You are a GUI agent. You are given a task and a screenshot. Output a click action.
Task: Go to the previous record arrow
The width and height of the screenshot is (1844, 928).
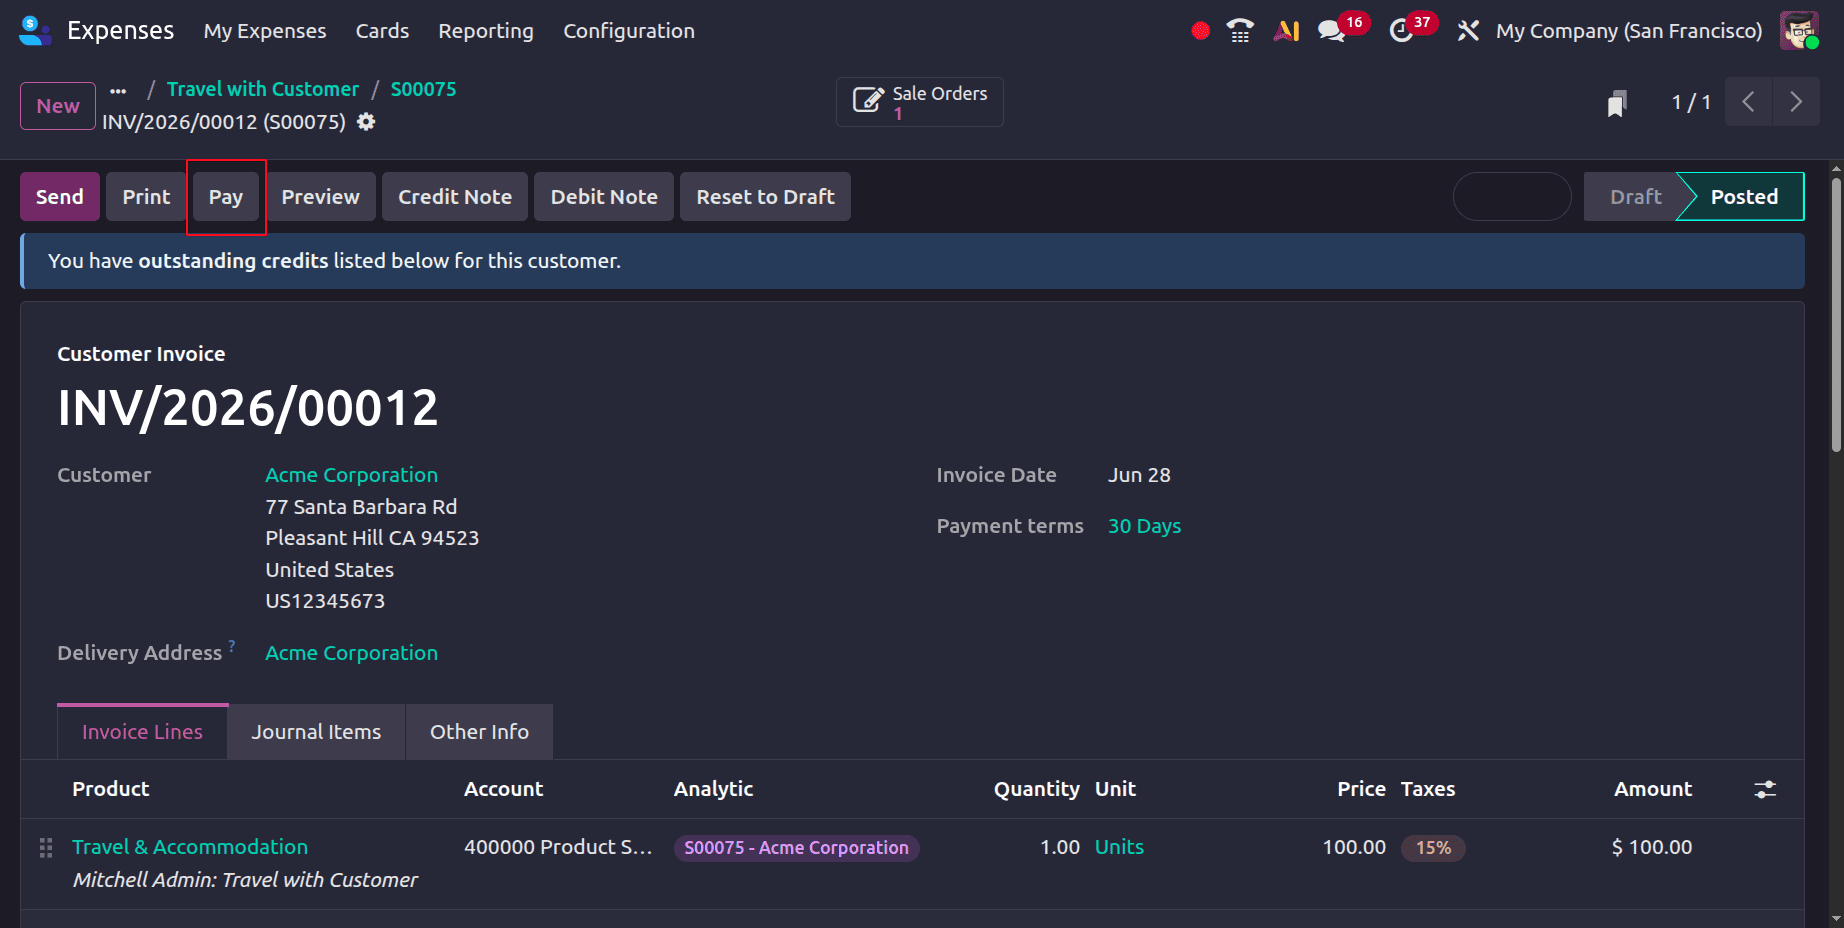click(x=1749, y=102)
